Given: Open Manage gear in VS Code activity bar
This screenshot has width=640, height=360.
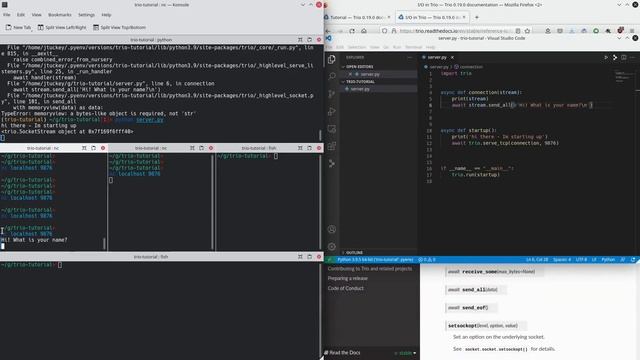Looking at the screenshot, I should tap(332, 247).
